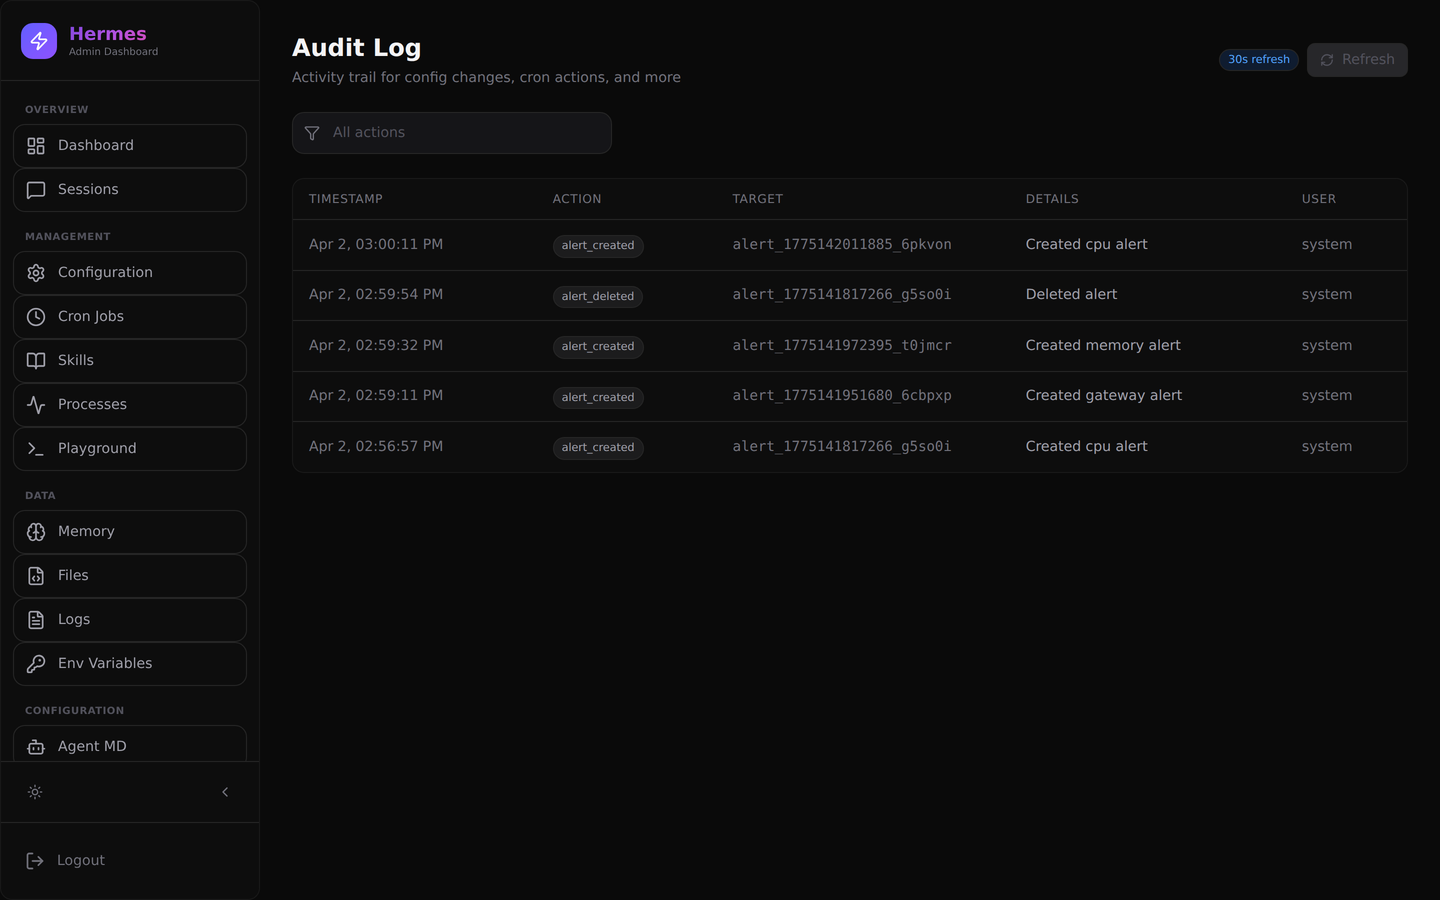The image size is (1440, 900).
Task: Open the Memory data page
Action: click(130, 532)
